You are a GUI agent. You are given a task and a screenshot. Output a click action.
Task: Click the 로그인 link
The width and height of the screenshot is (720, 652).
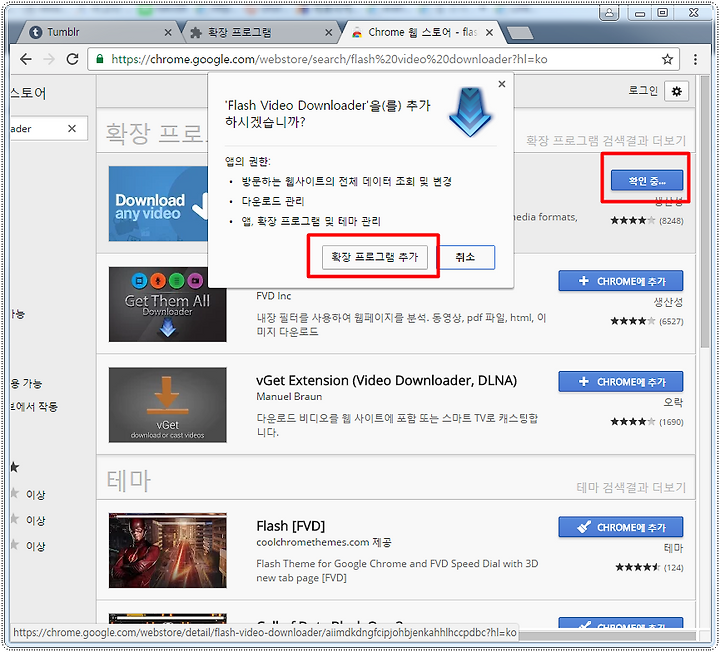[643, 91]
